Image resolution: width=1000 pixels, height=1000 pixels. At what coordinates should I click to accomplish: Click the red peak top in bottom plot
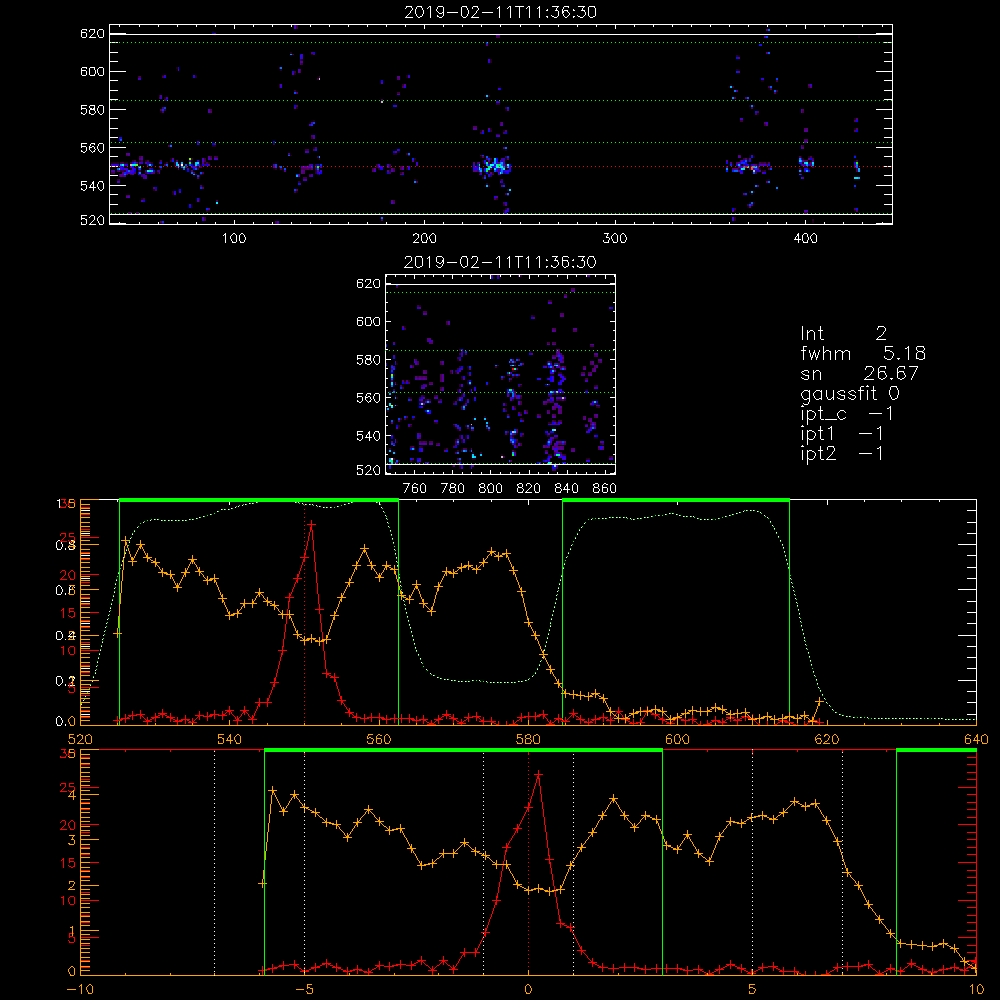click(539, 774)
